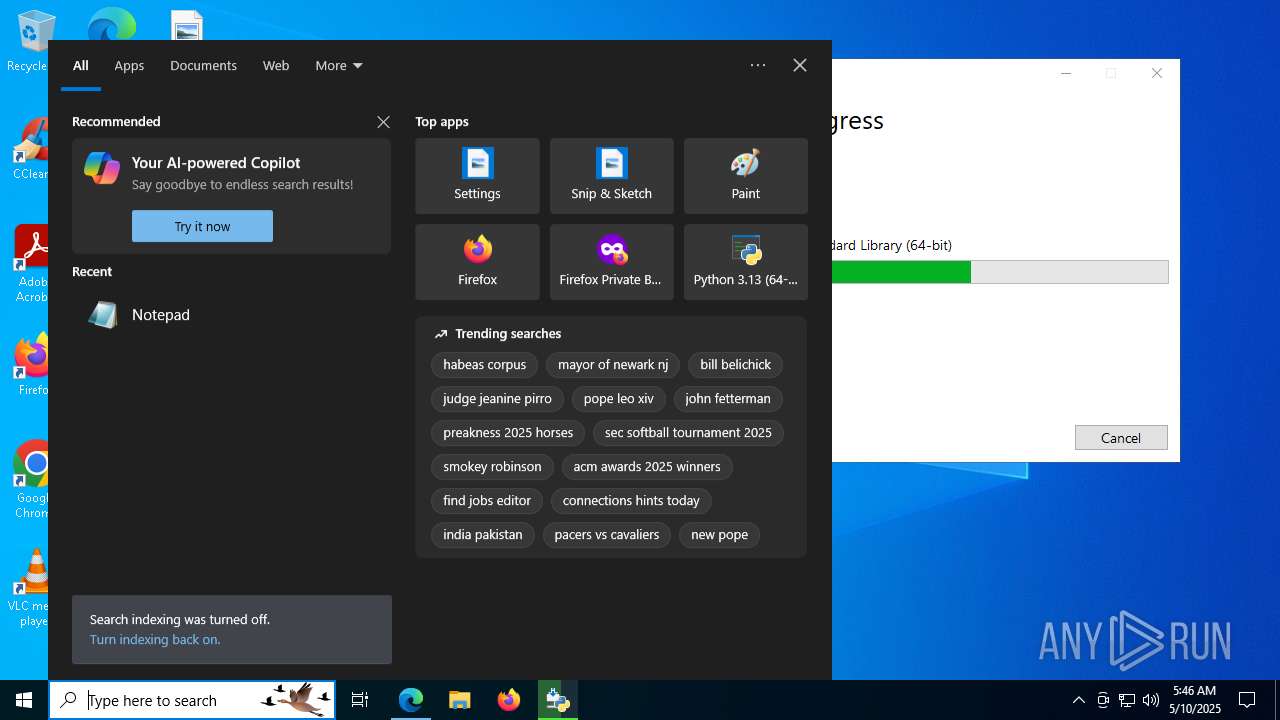The image size is (1280, 720).
Task: Launch Firefox tile in Top apps
Action: point(477,262)
